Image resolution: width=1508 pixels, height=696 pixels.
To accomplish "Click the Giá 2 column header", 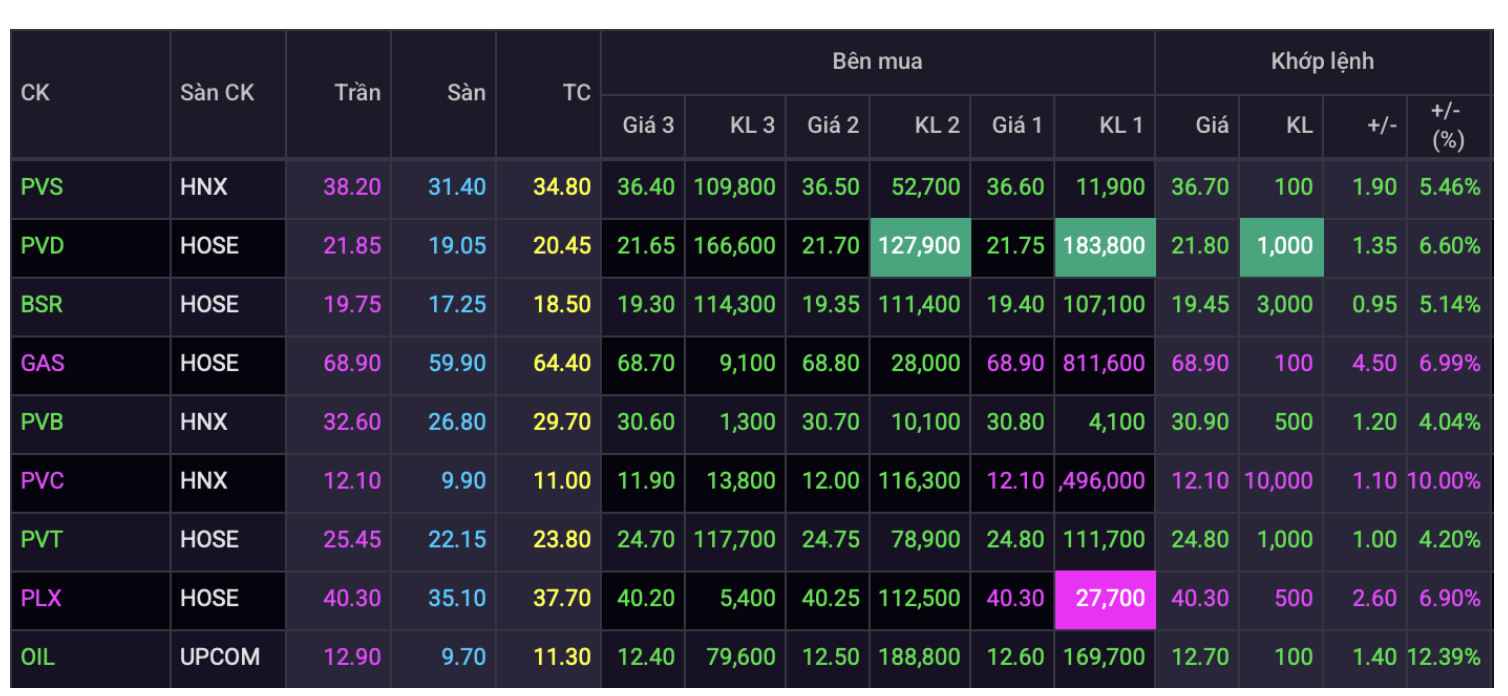I will pos(833,126).
